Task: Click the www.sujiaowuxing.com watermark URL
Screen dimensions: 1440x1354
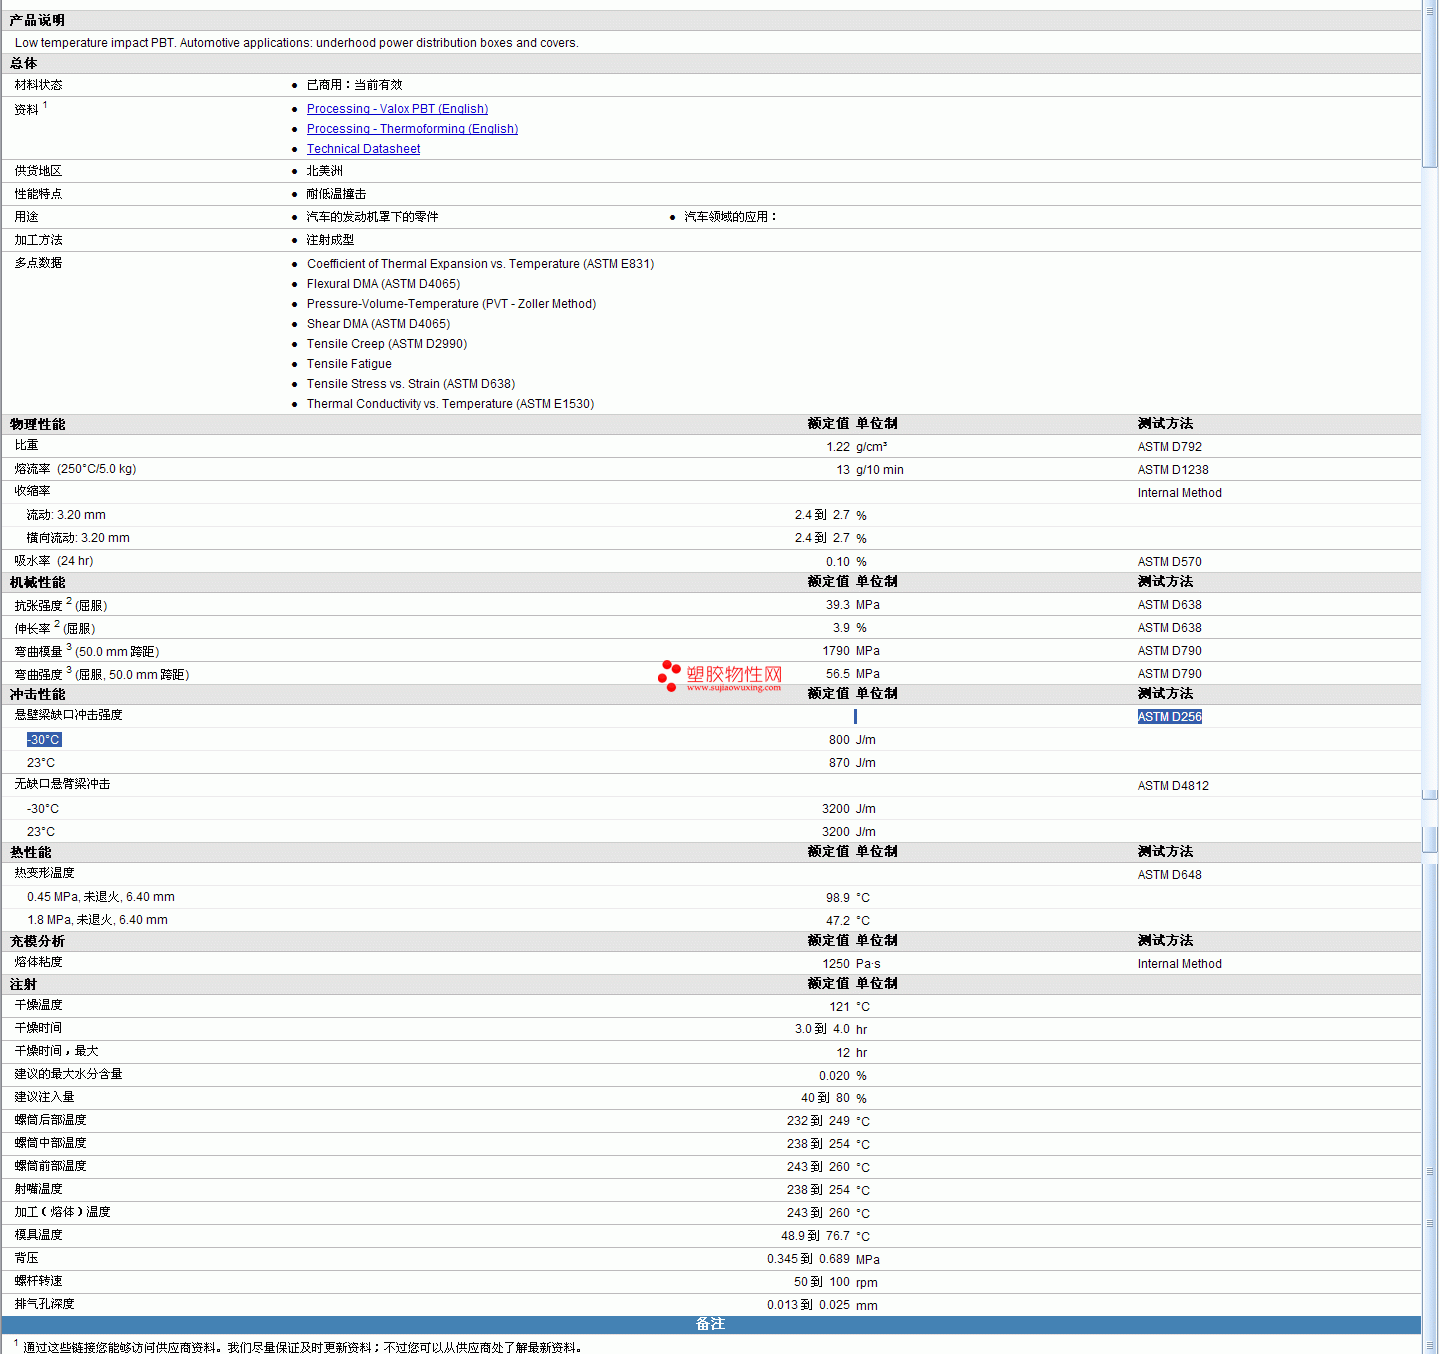Action: pyautogui.click(x=733, y=688)
